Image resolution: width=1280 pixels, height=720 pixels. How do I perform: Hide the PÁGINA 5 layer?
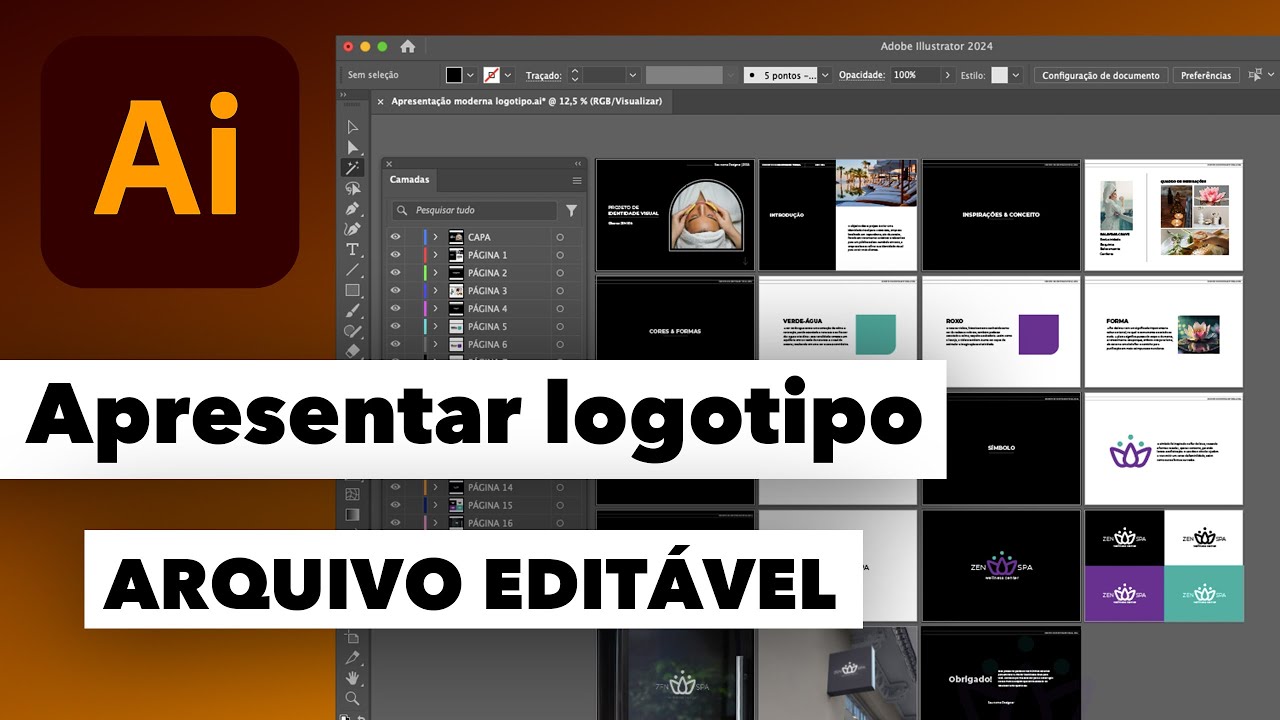[396, 326]
